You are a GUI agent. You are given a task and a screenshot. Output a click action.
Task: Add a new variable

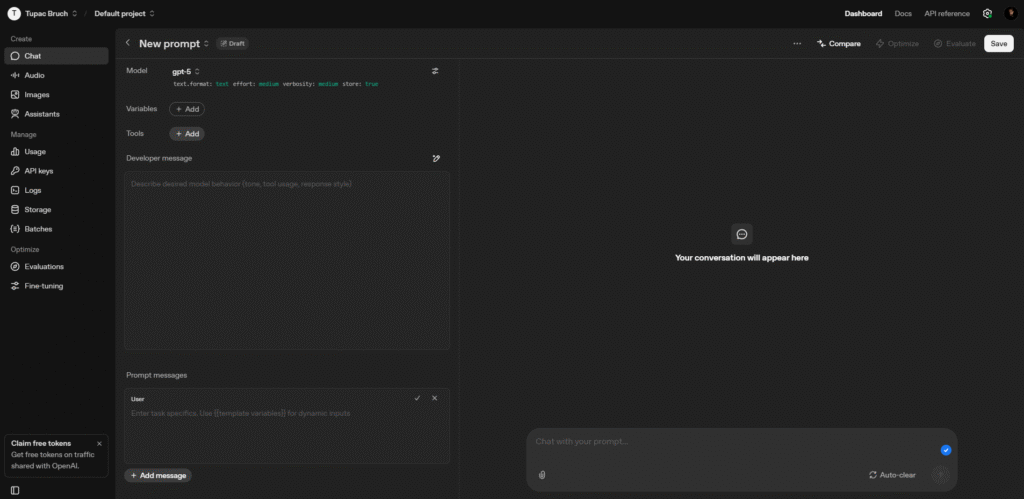pos(187,109)
